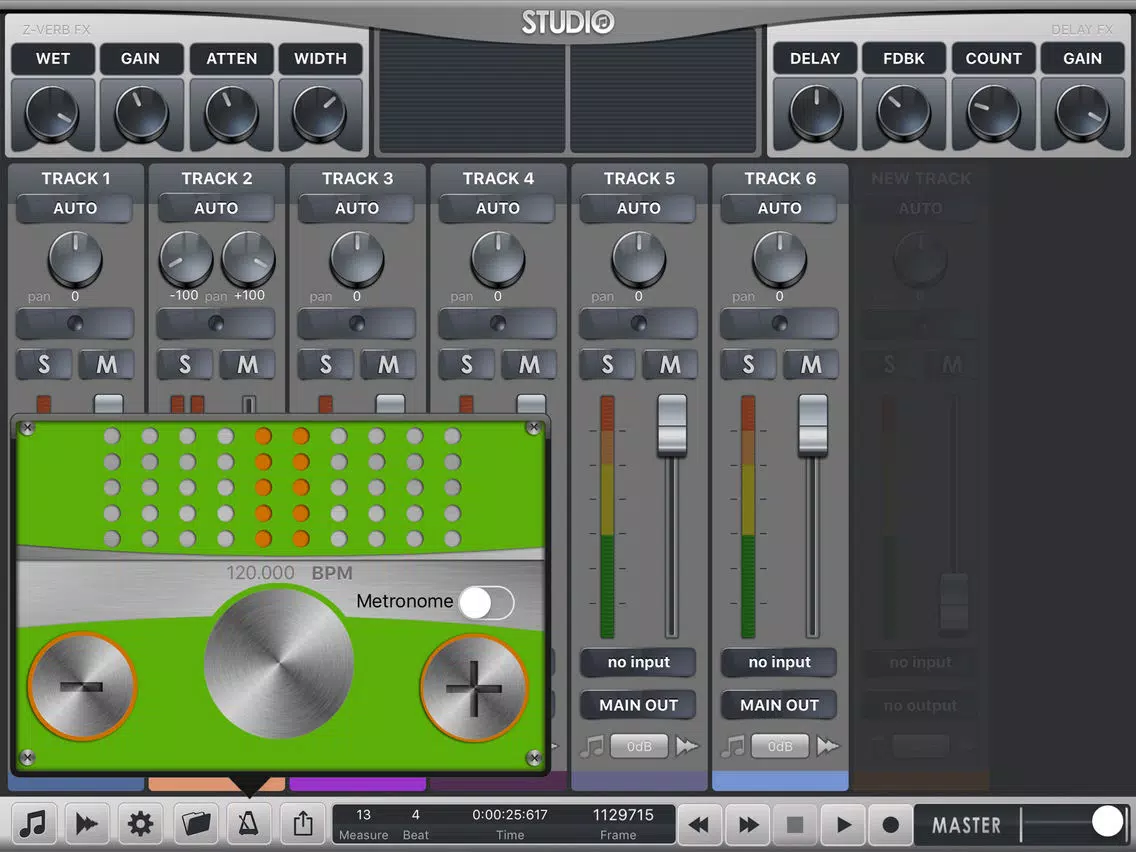Start recording with the record button
Viewport: 1136px width, 852px height.
coord(890,824)
